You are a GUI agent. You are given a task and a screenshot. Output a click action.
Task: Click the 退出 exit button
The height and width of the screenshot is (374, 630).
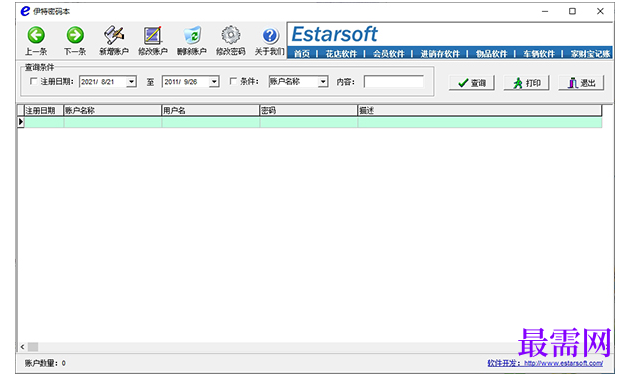tap(581, 83)
